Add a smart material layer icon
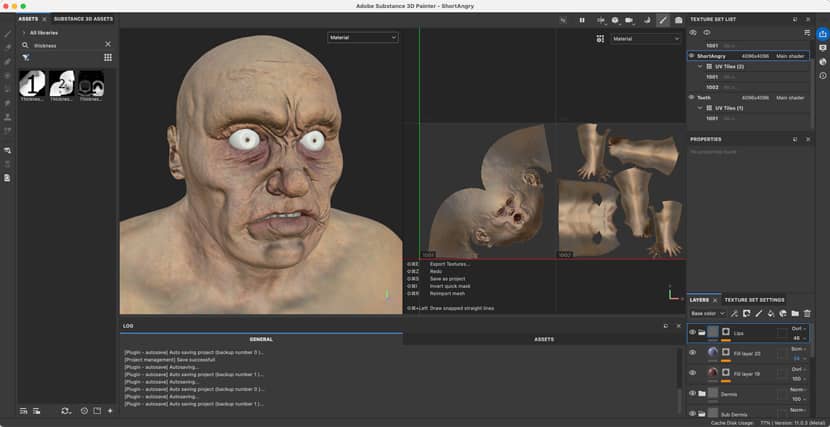Image resolution: width=830 pixels, height=427 pixels. click(783, 314)
